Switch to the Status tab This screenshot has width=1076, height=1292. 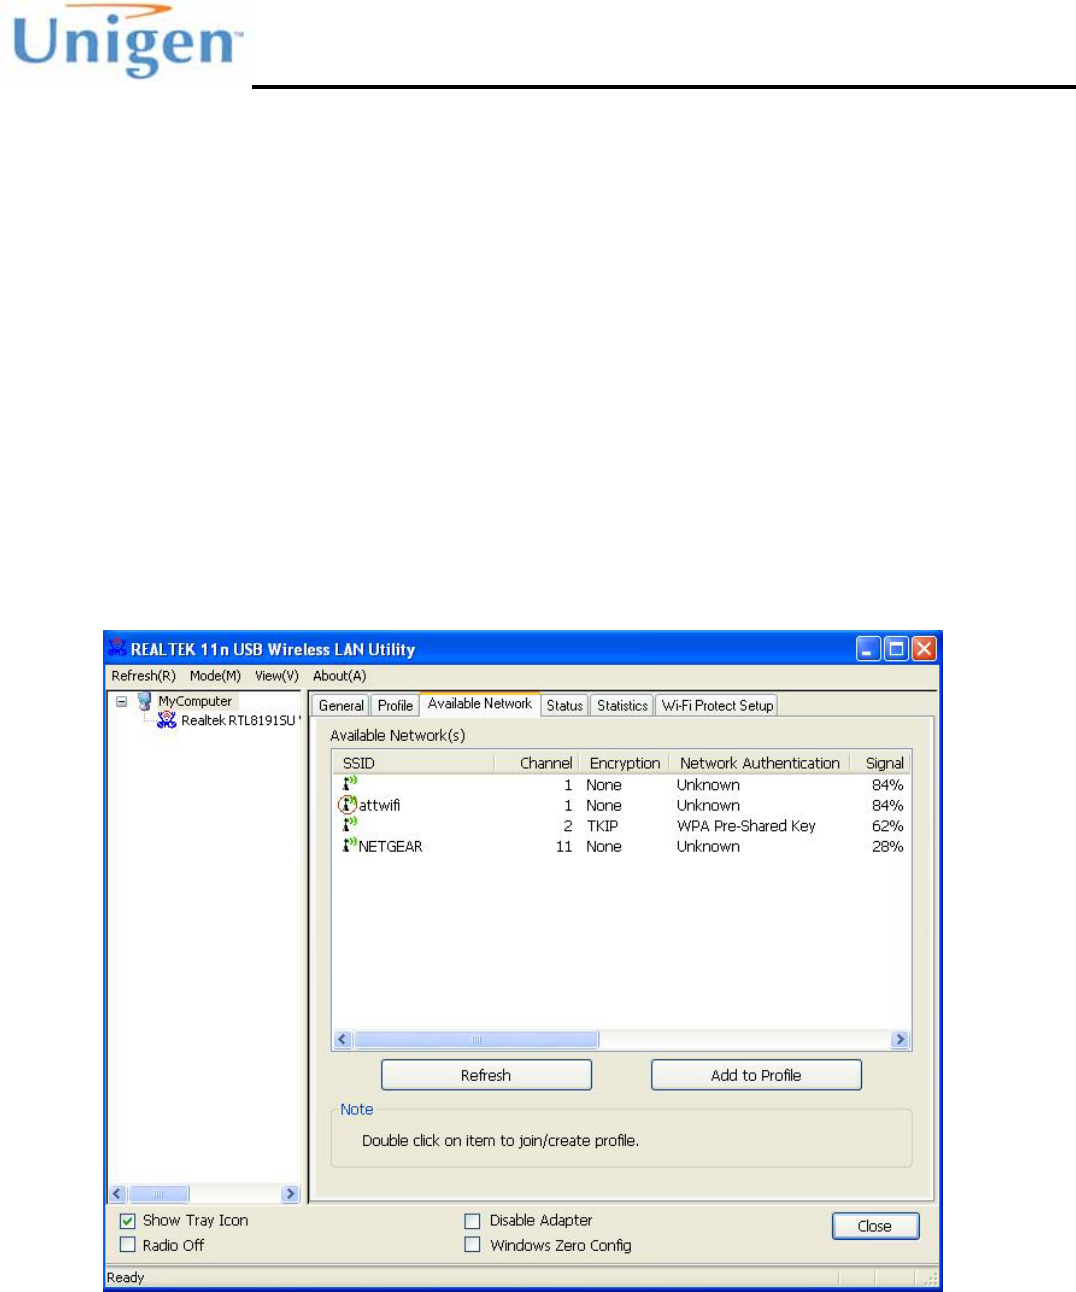tap(564, 705)
